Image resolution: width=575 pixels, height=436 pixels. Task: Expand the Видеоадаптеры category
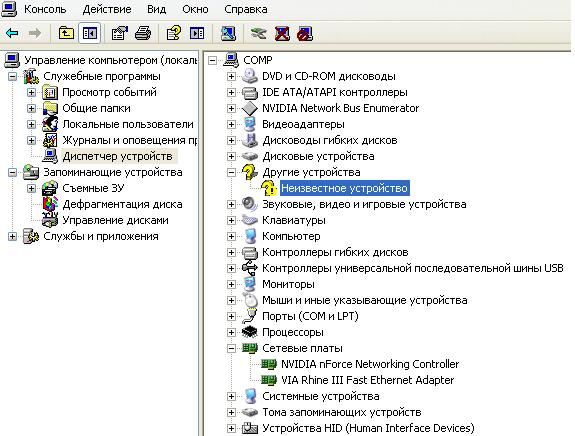[231, 124]
